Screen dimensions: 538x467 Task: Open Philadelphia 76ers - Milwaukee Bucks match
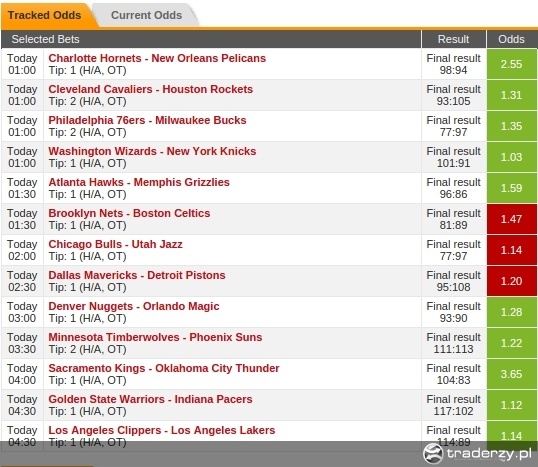coord(148,120)
